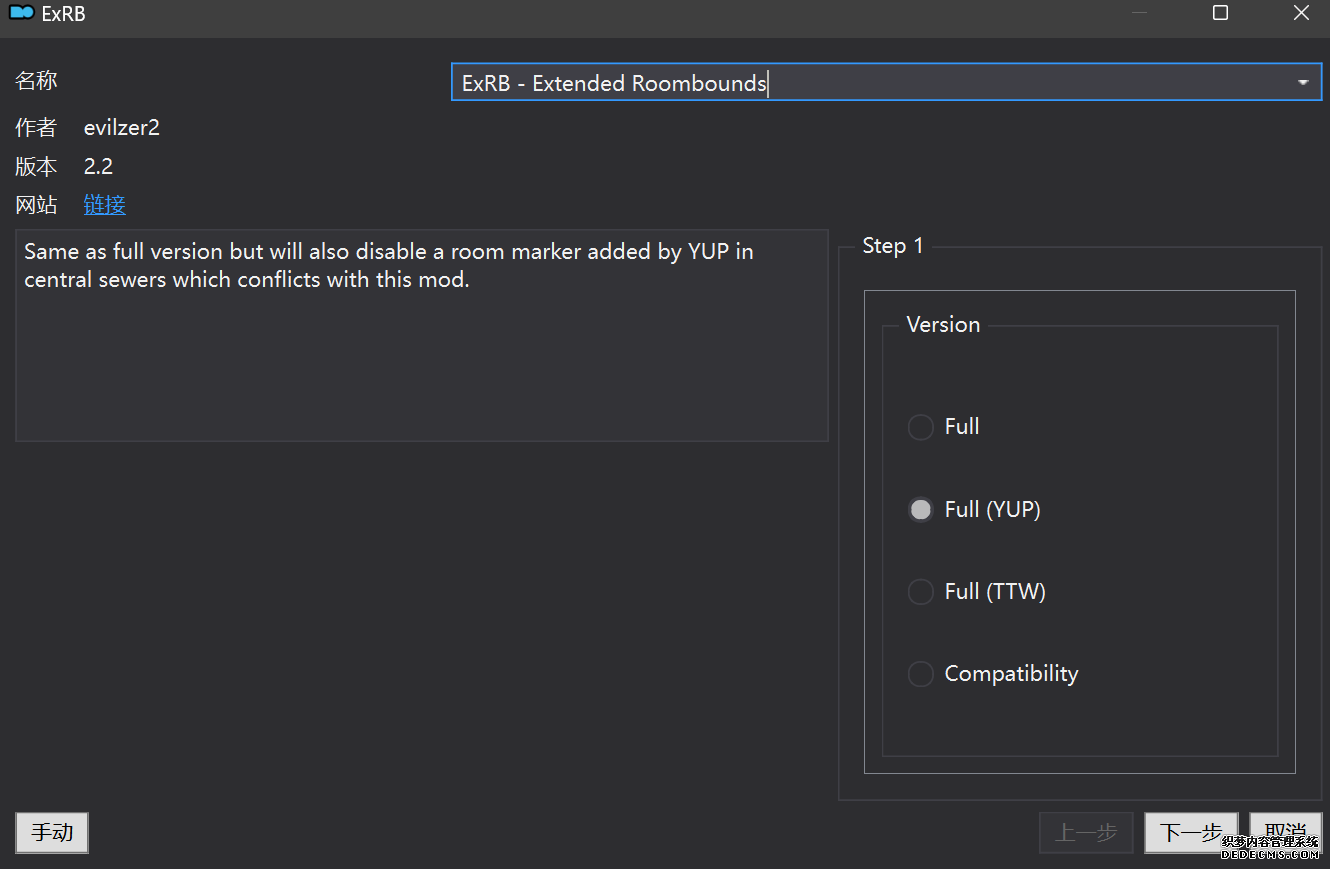
Task: Click the 手动 manual install button
Action: click(x=52, y=832)
